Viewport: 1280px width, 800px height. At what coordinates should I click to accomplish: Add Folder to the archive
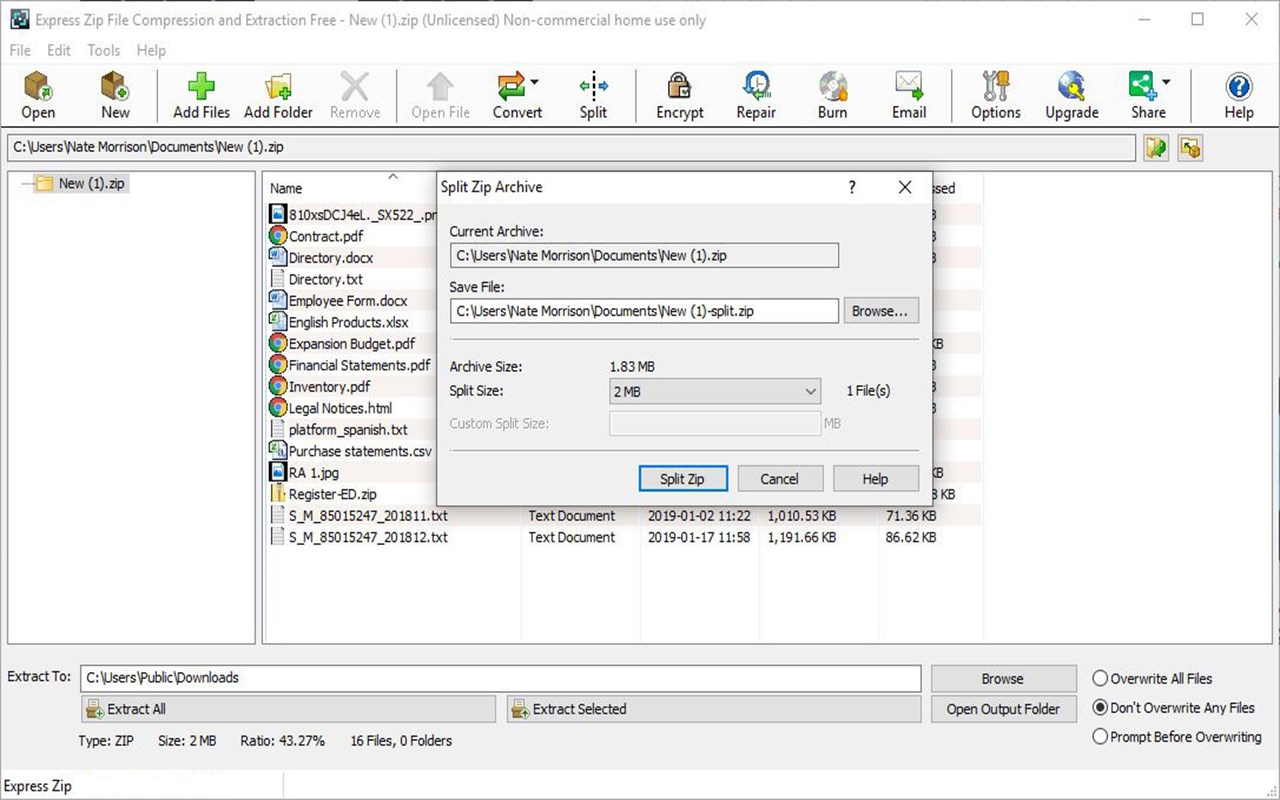(x=277, y=95)
